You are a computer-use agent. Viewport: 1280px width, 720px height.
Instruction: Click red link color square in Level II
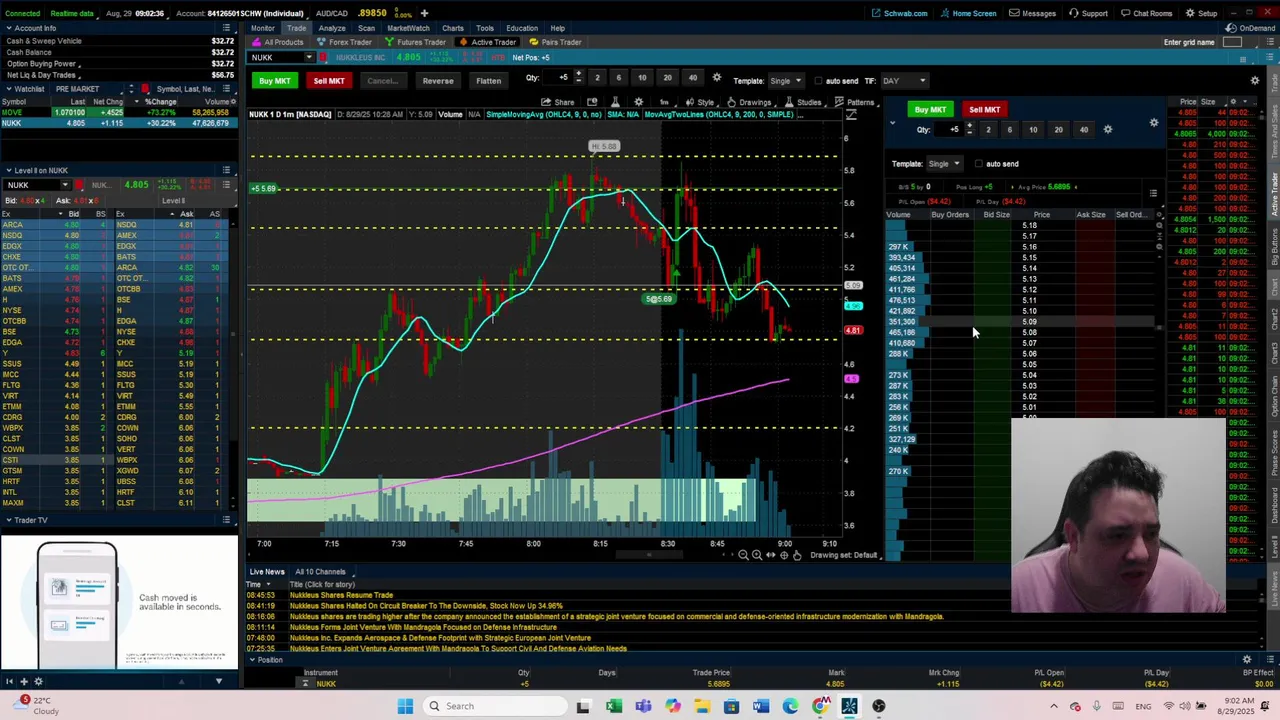tap(79, 185)
